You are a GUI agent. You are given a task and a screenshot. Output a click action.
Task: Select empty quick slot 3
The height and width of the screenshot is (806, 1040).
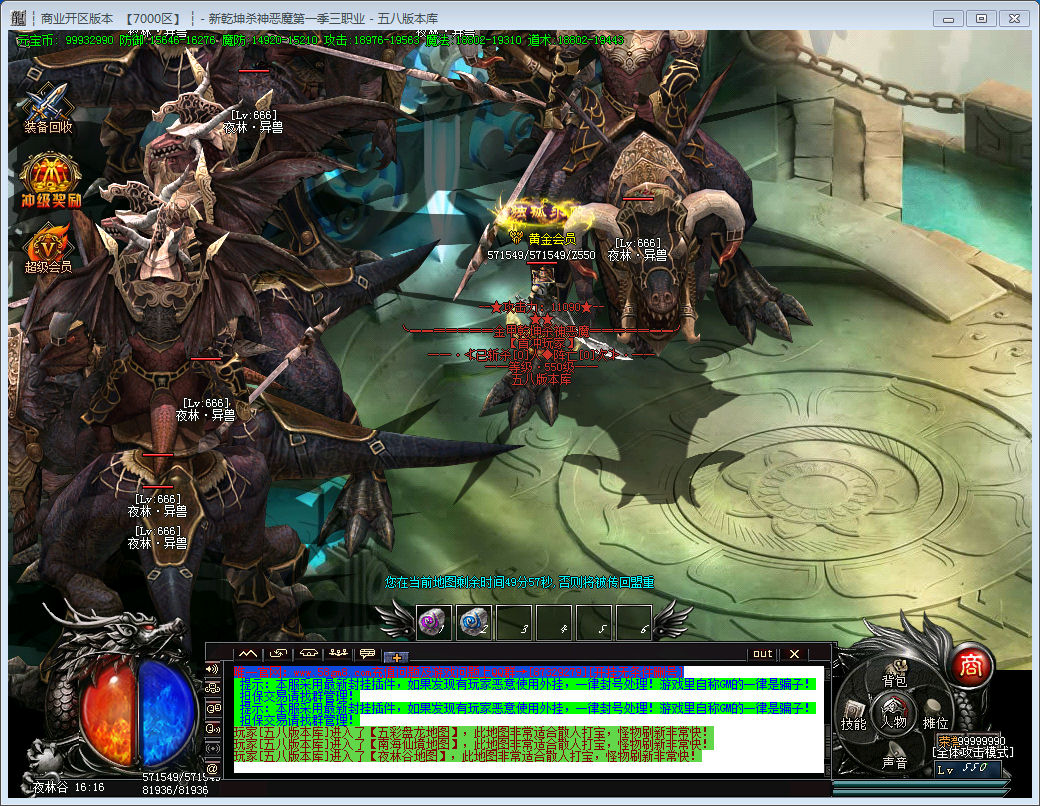pos(514,622)
